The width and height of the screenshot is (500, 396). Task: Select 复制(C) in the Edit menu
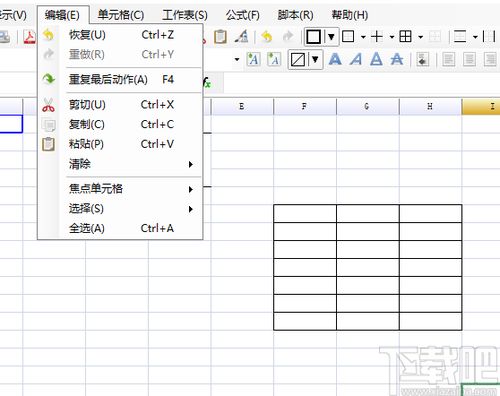pos(120,124)
